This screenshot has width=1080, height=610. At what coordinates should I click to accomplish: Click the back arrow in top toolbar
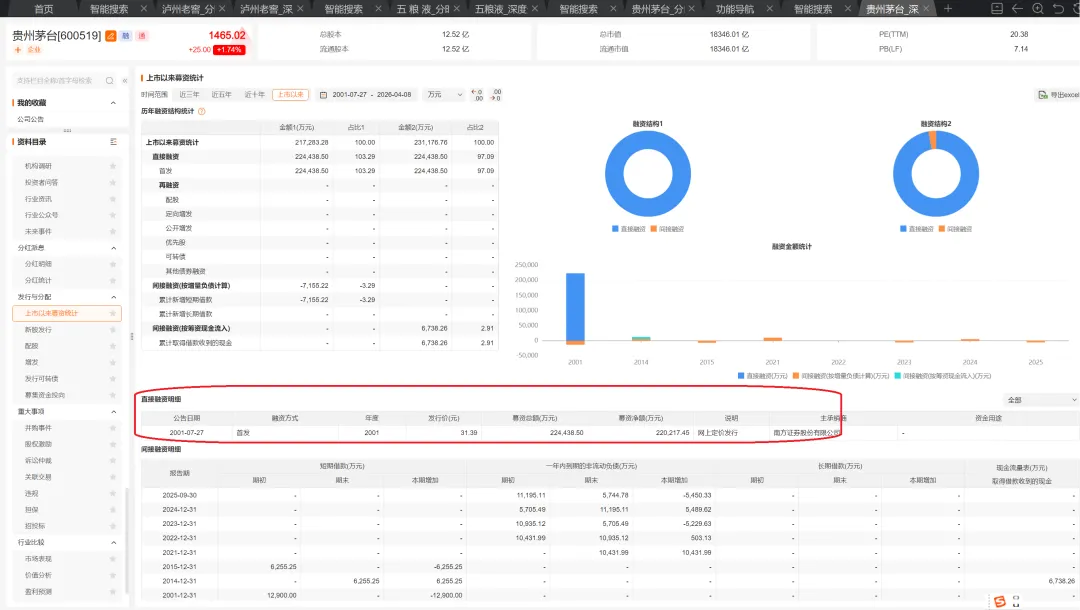[1017, 9]
